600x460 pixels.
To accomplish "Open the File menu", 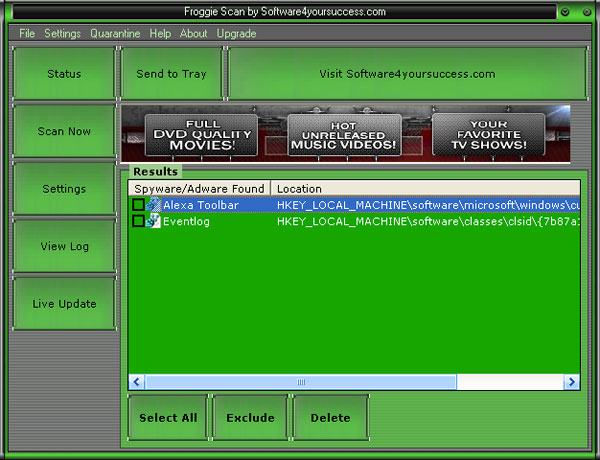I will tap(27, 34).
